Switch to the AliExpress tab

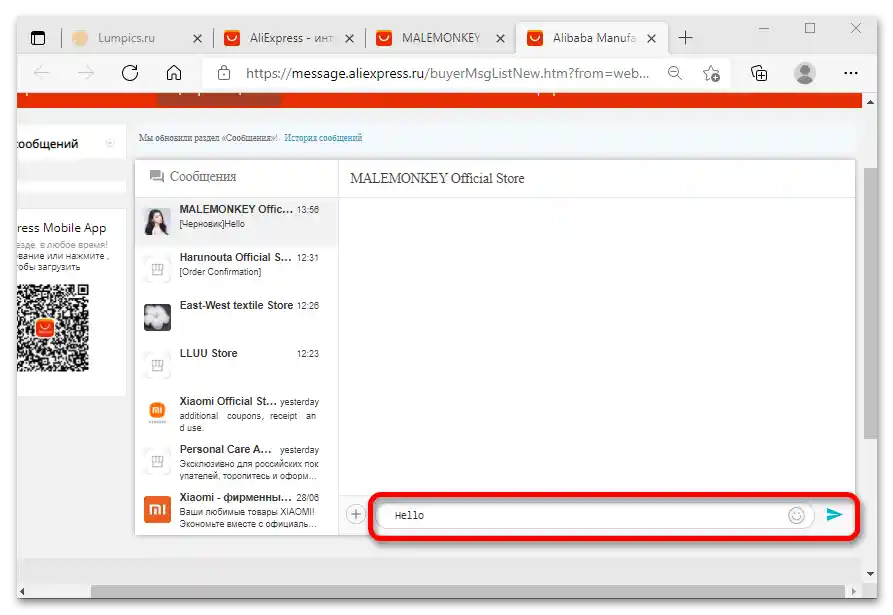288,38
